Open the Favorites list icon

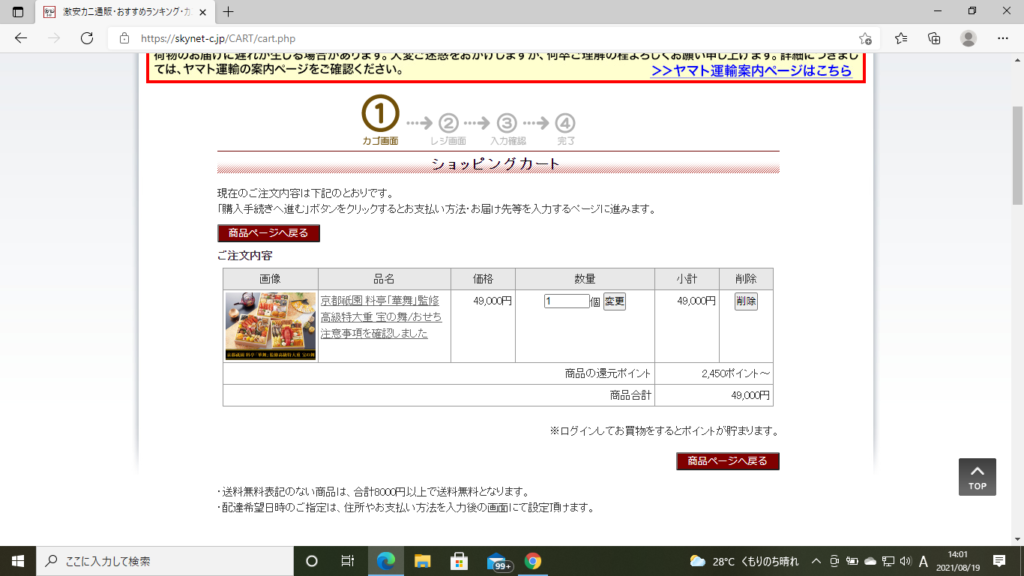click(x=901, y=38)
